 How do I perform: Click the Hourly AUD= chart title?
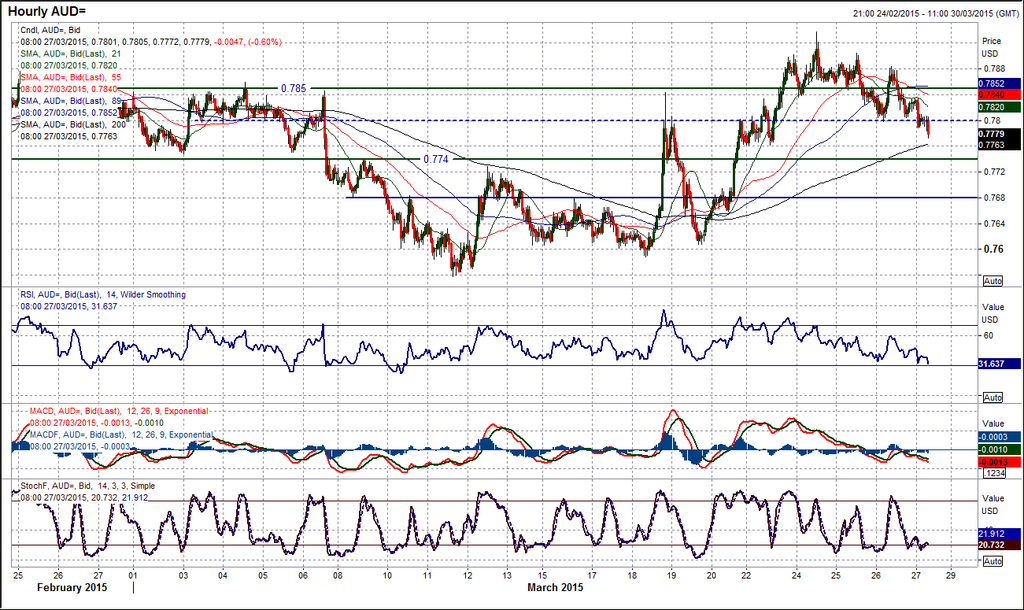pyautogui.click(x=47, y=11)
